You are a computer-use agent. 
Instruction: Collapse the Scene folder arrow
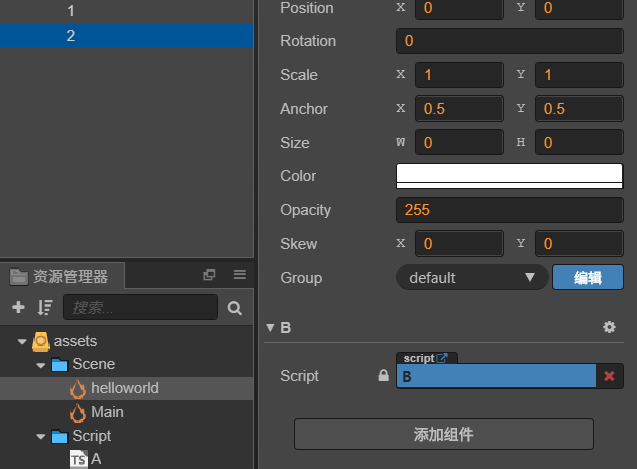point(41,365)
